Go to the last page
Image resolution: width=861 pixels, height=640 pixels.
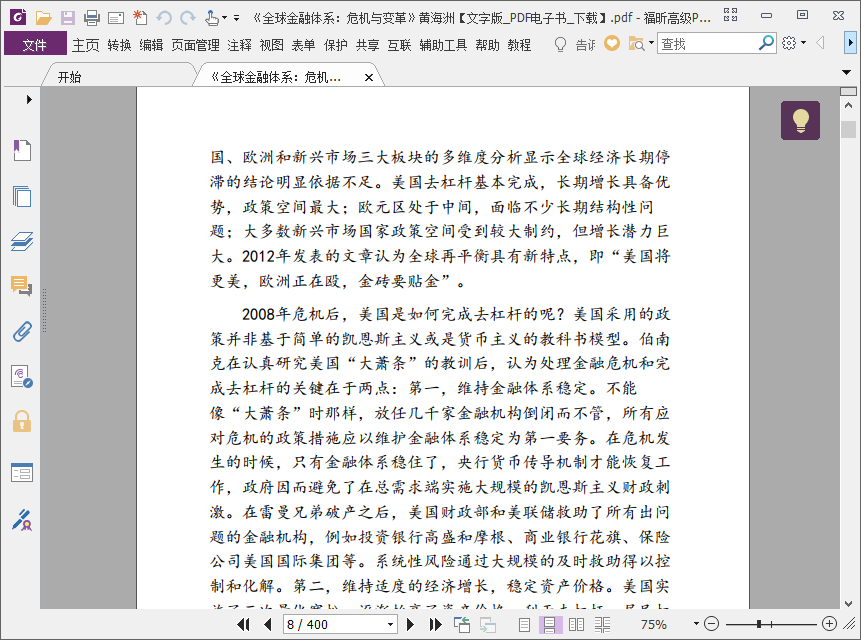pos(435,624)
